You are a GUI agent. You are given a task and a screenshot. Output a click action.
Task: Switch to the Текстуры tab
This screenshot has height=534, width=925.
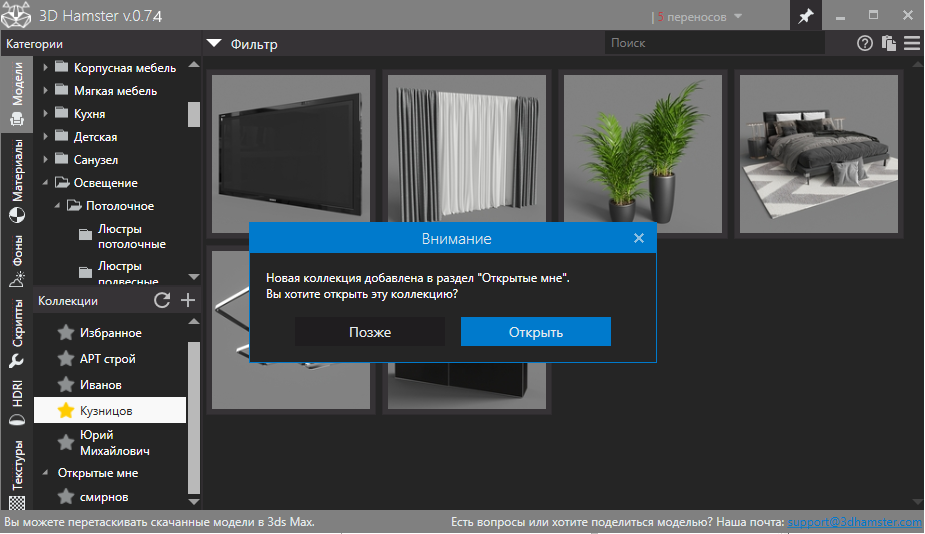point(17,474)
